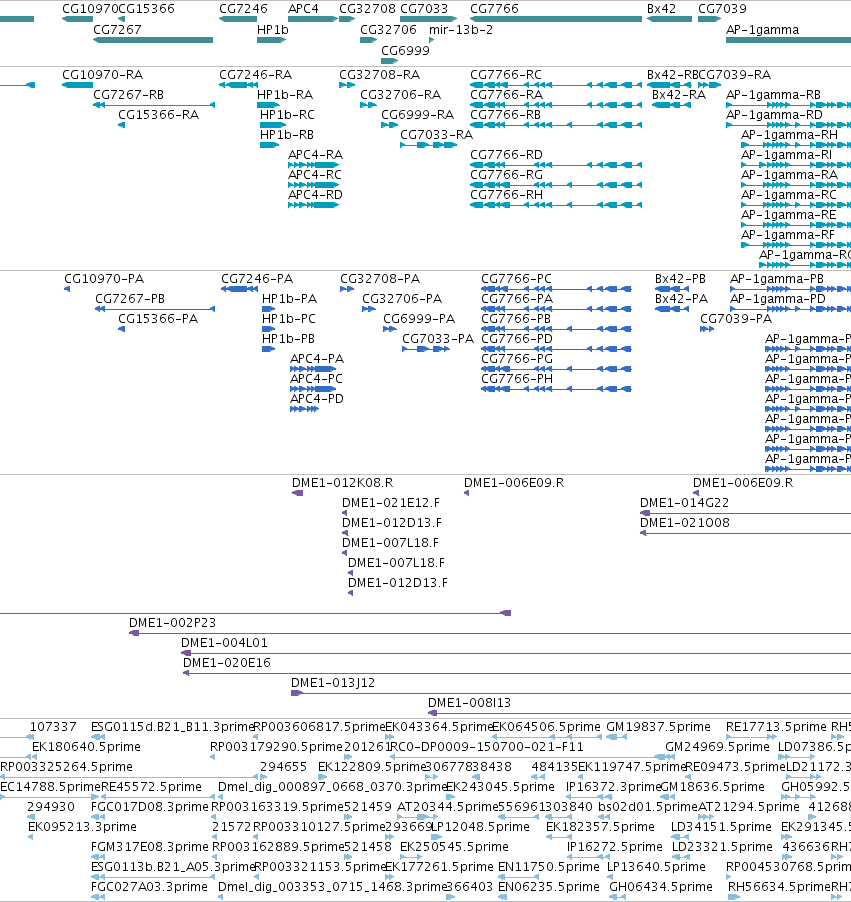Click transcript APC4-RD
The image size is (851, 902).
pyautogui.click(x=315, y=195)
